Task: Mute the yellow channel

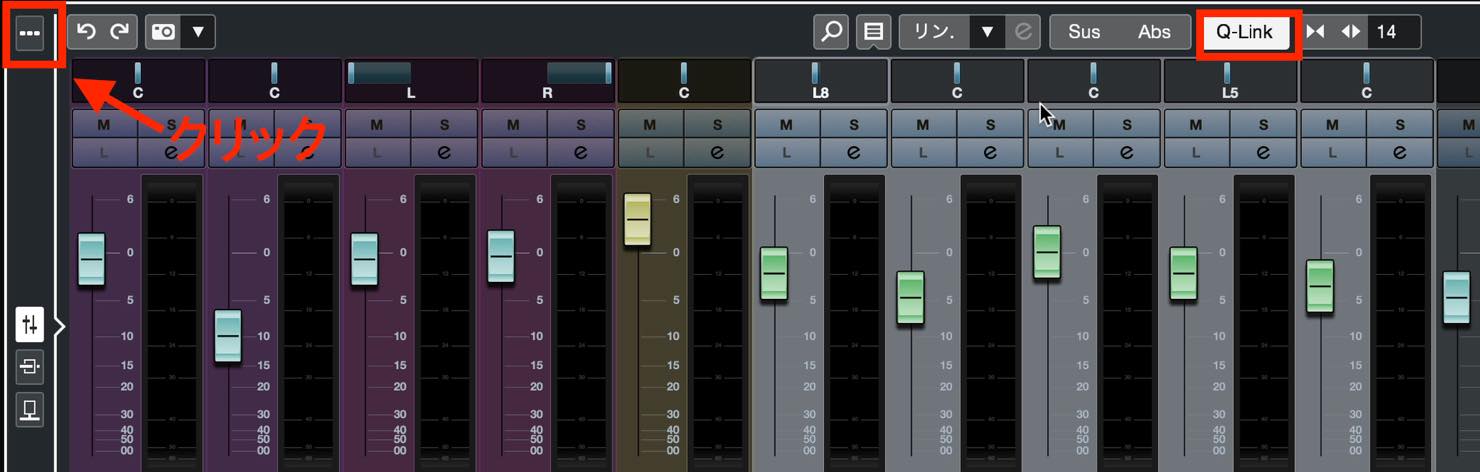Action: 650,125
